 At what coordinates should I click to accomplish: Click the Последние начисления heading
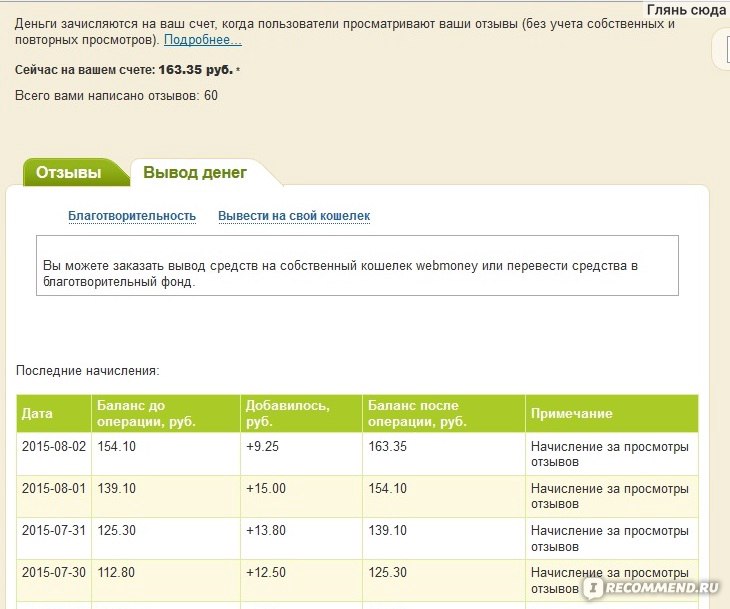pos(88,371)
